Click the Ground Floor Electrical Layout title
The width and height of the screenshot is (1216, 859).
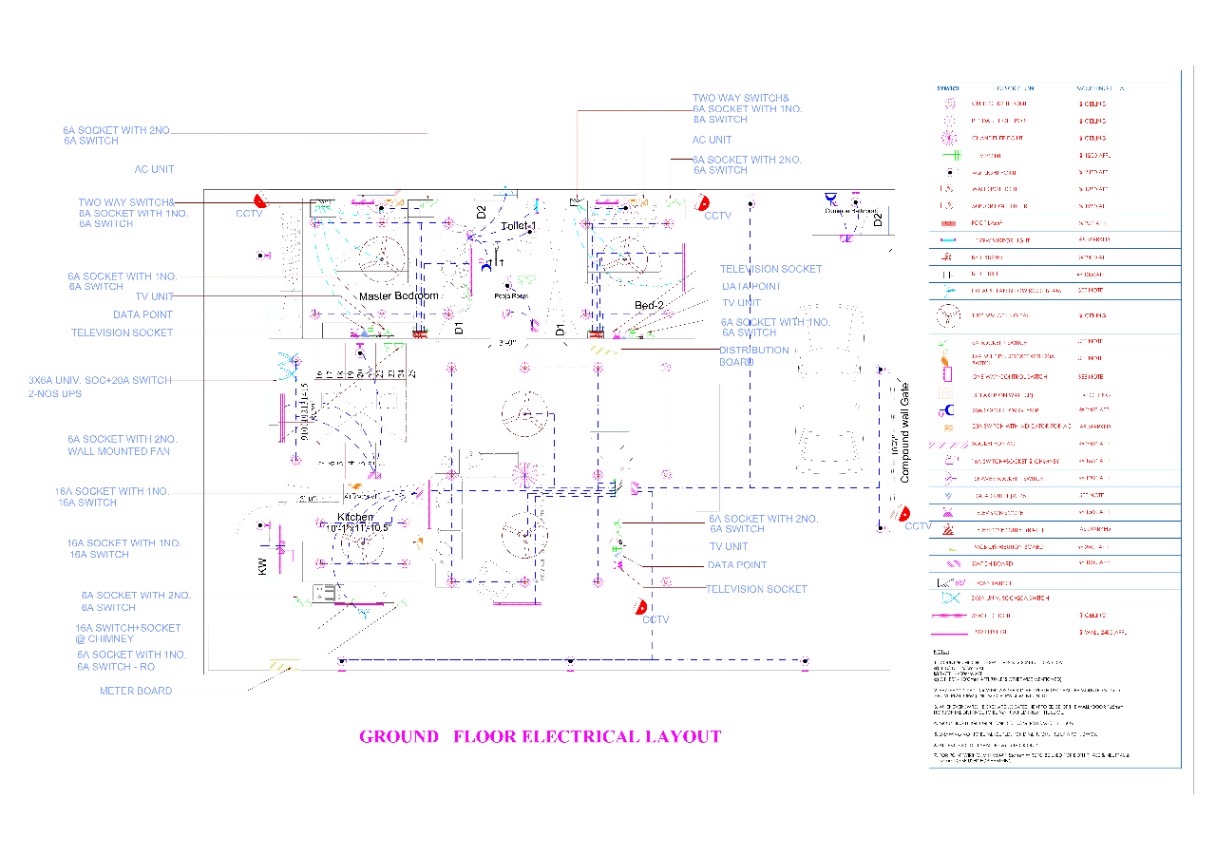(540, 737)
